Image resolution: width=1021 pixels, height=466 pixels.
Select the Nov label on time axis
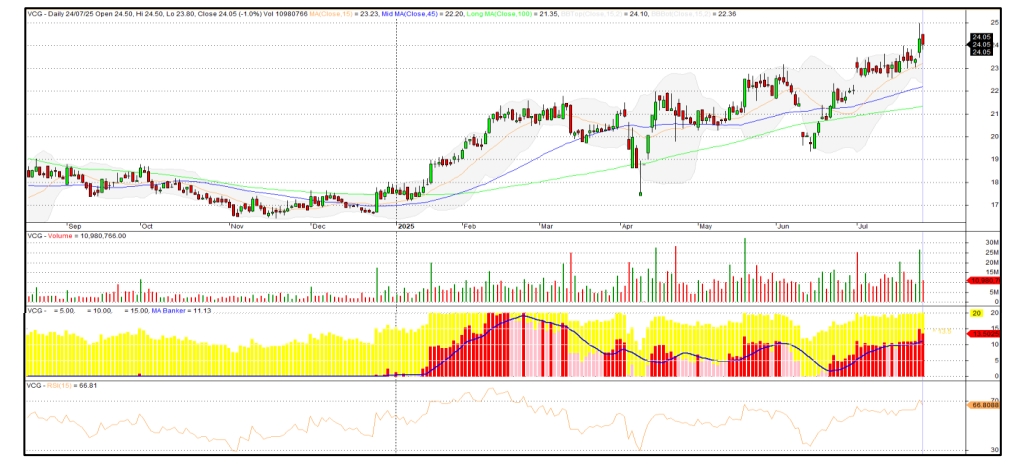(237, 226)
